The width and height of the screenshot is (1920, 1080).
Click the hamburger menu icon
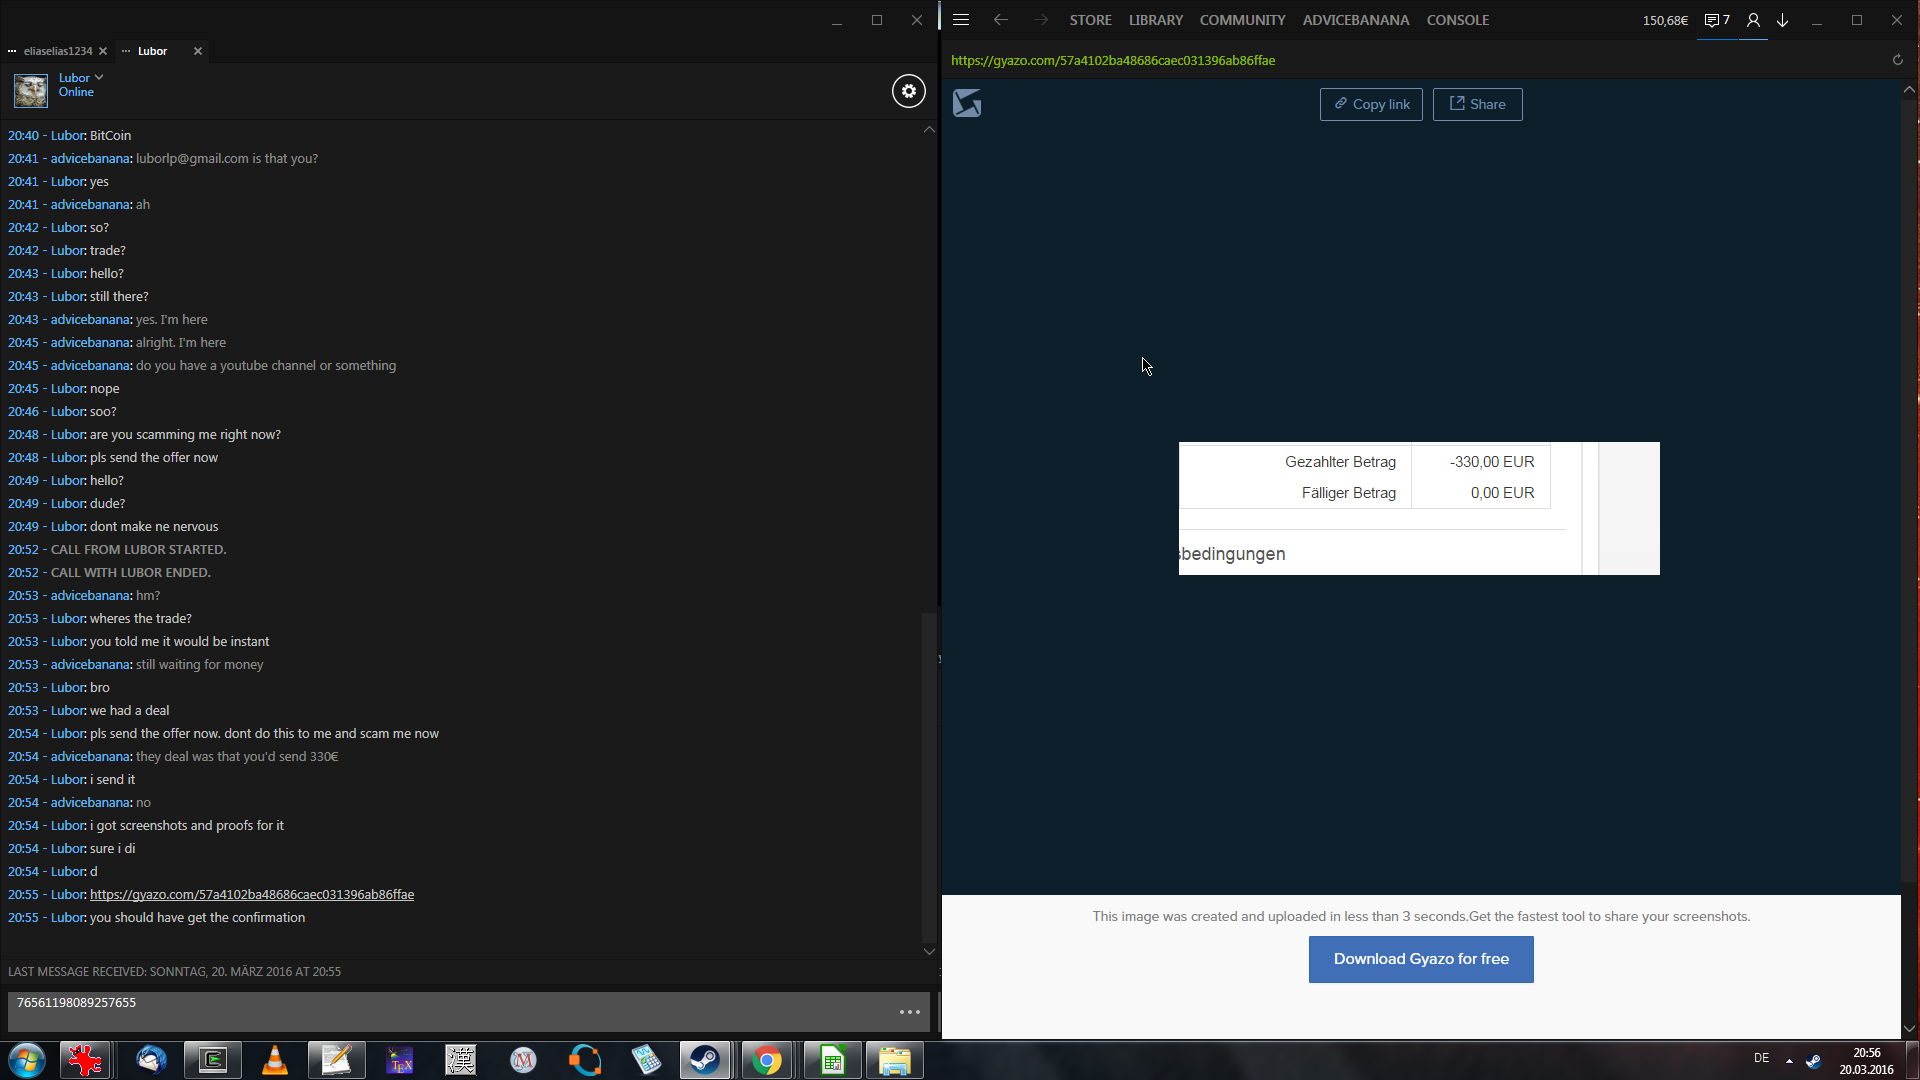tap(961, 20)
